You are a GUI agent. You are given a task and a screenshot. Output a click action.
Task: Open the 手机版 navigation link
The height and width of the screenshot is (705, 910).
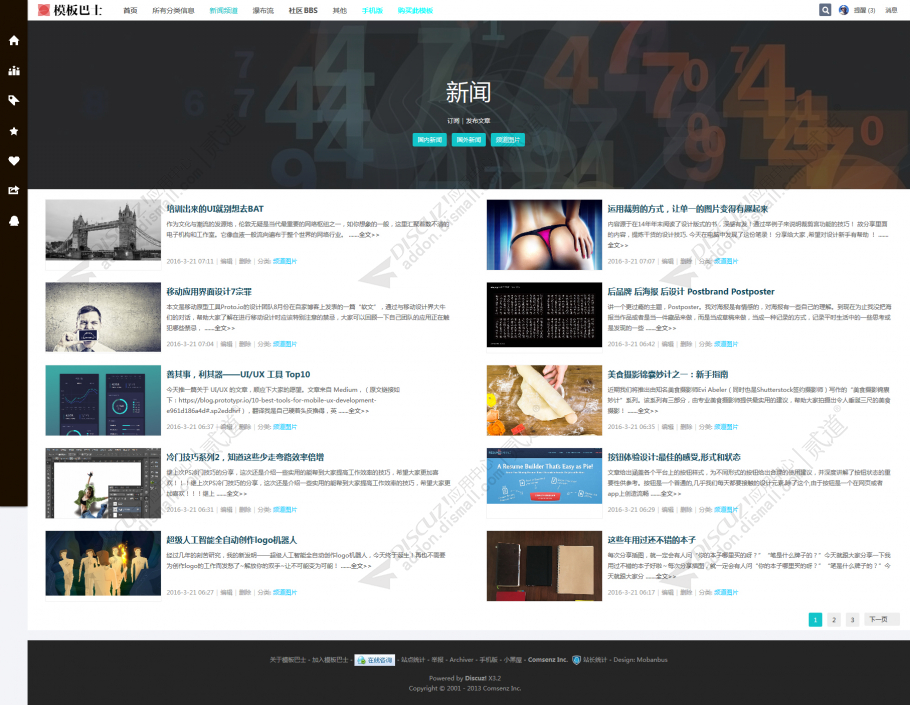pos(372,10)
